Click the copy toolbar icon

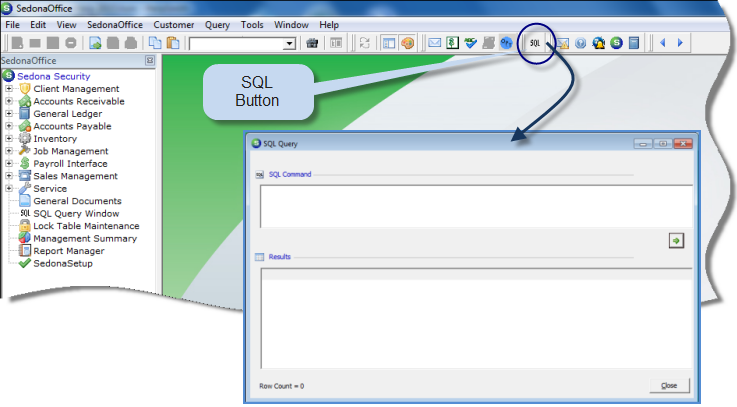tap(155, 43)
